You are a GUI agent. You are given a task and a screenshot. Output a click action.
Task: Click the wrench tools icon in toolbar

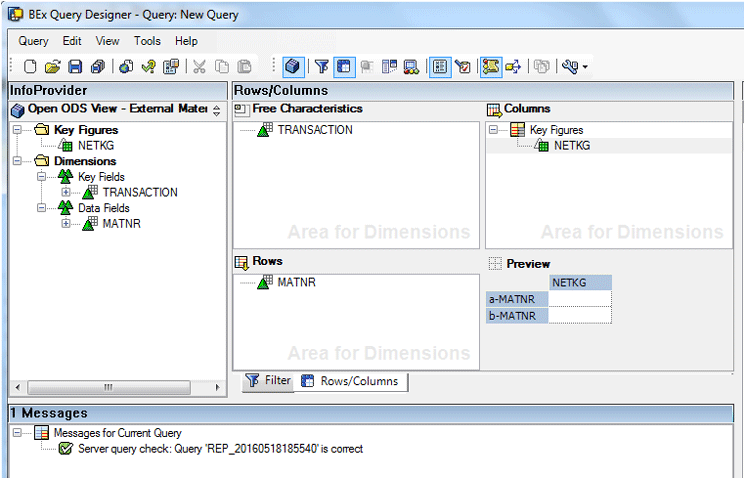pos(571,67)
